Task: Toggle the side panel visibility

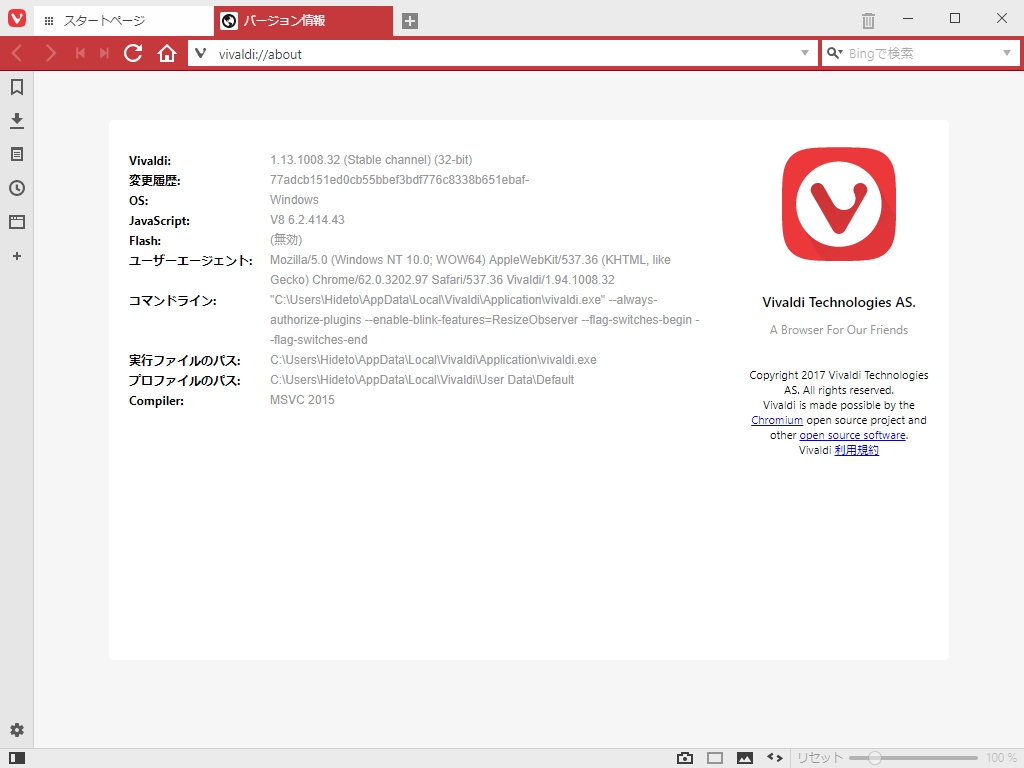Action: click(16, 758)
